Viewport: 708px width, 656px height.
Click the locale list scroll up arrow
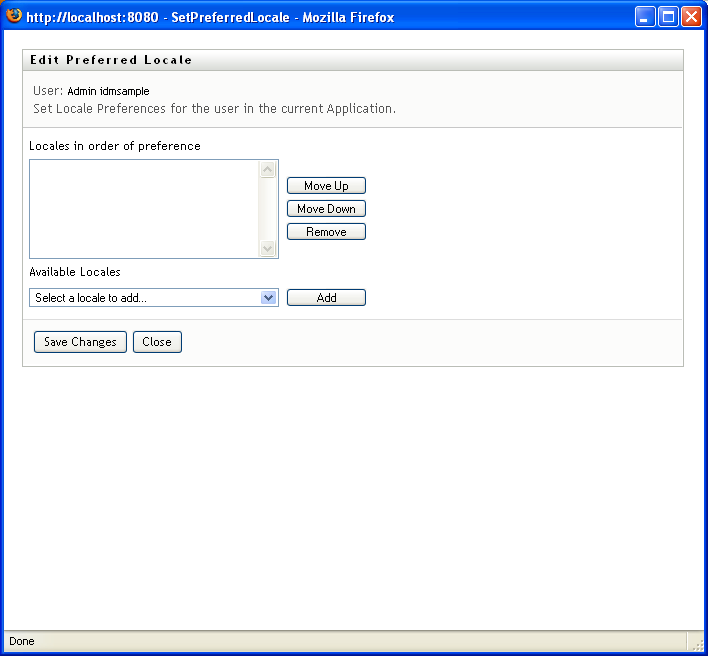point(268,170)
